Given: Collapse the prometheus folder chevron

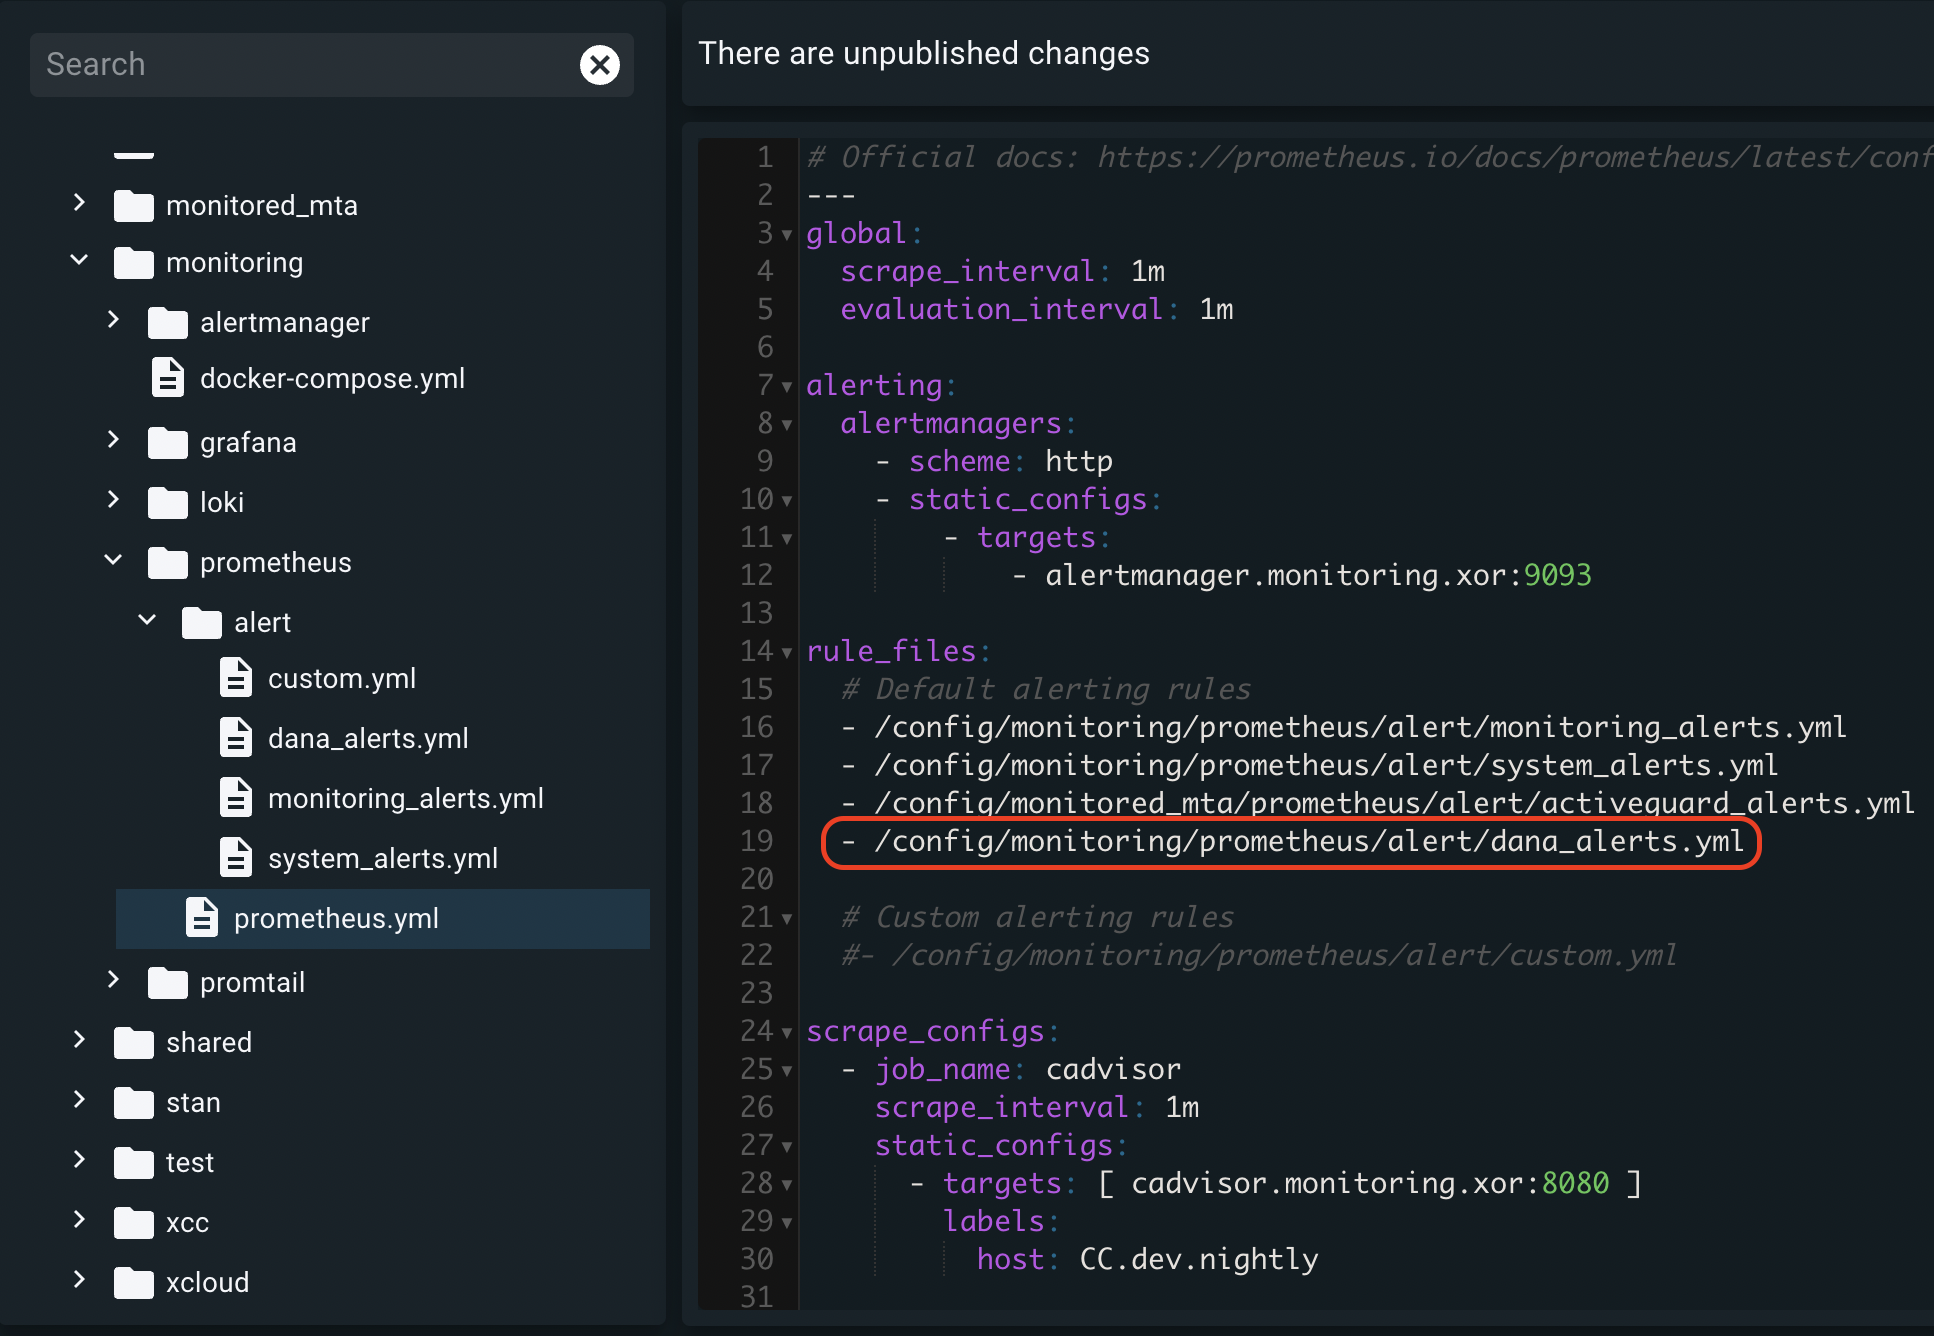Looking at the screenshot, I should pyautogui.click(x=113, y=561).
